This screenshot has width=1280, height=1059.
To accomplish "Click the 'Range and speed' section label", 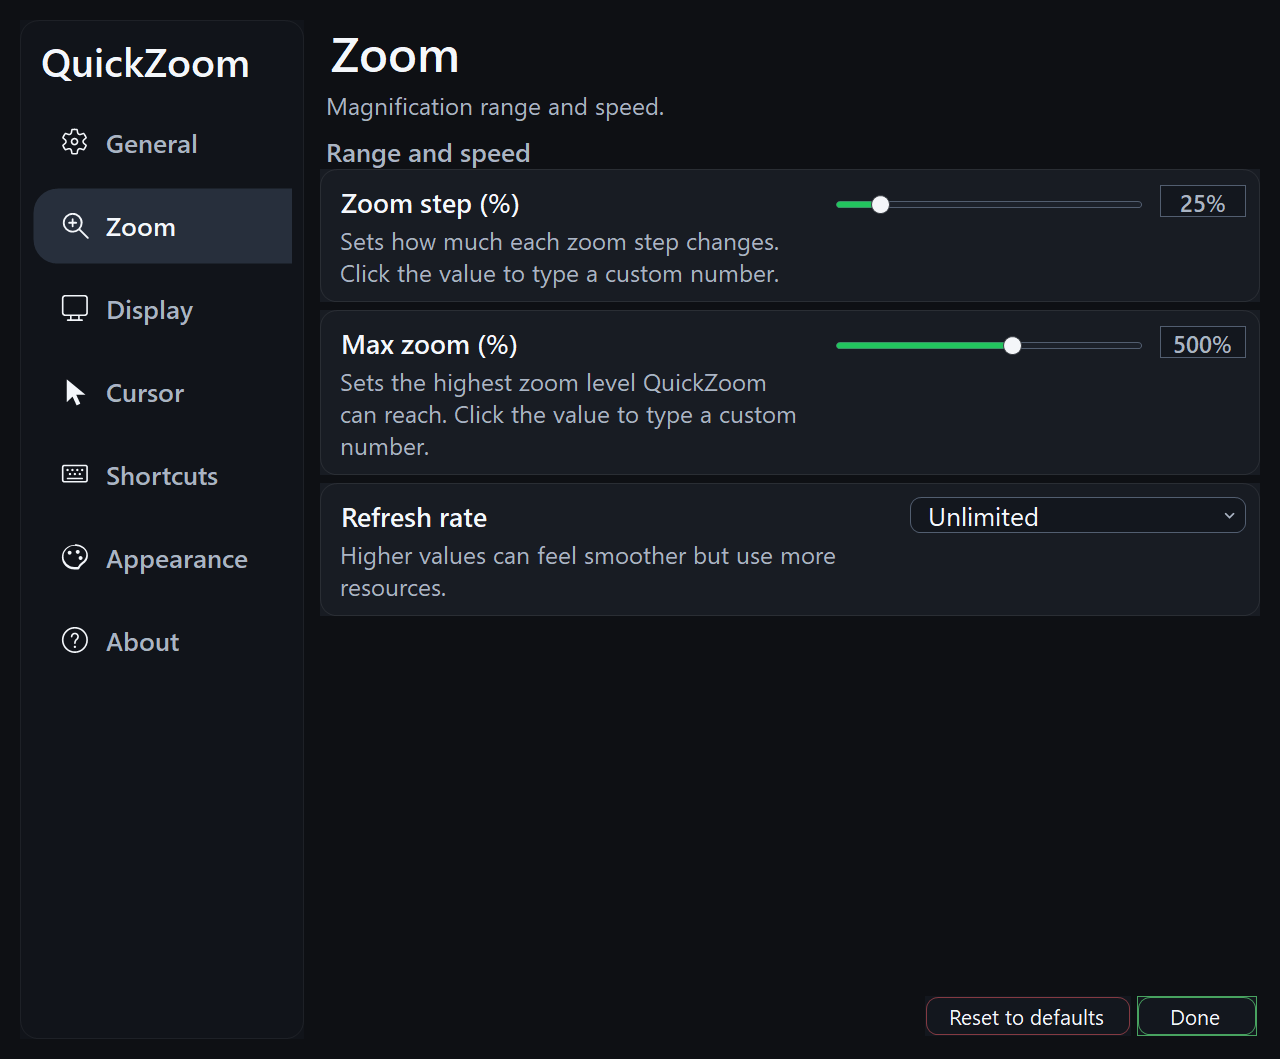I will (x=428, y=153).
